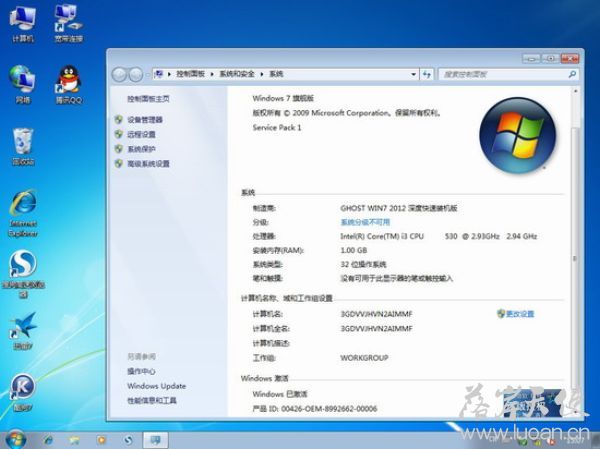Select the 计算机名 value 3GDVVJHVN2AIMMF
Image resolution: width=600 pixels, height=449 pixels.
tap(377, 314)
